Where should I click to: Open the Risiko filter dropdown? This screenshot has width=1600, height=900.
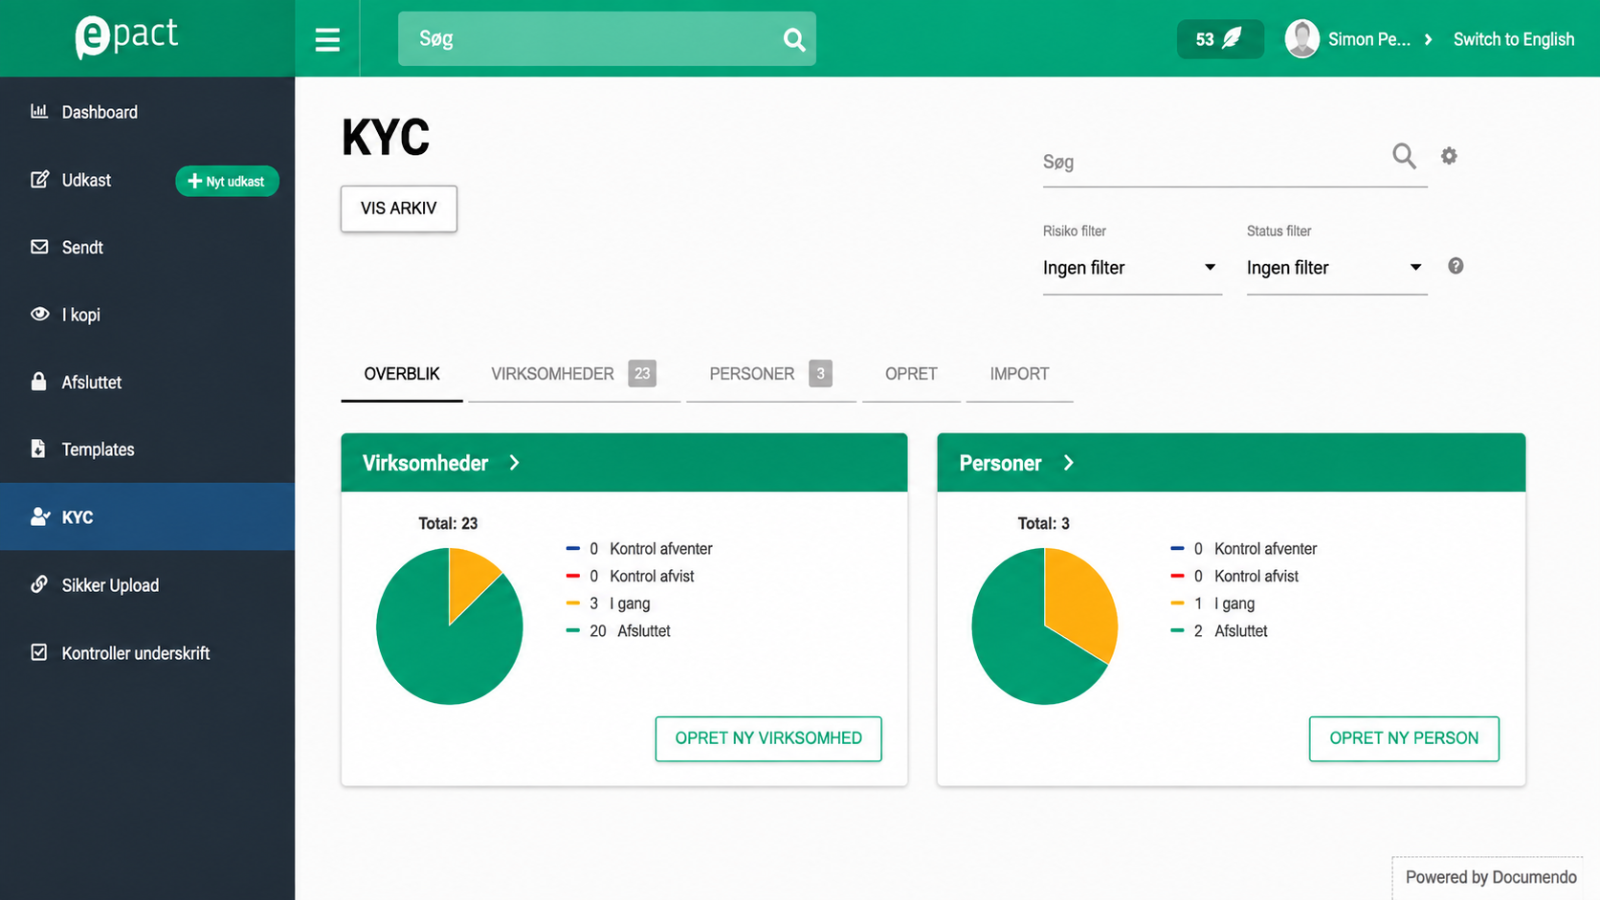[1132, 268]
